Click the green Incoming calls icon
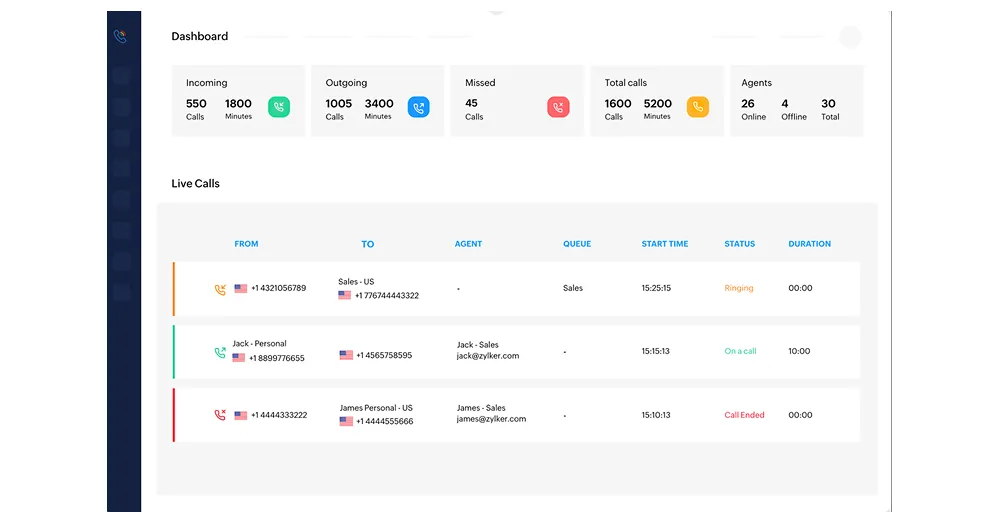Viewport: 1000px width, 512px height. (x=279, y=106)
